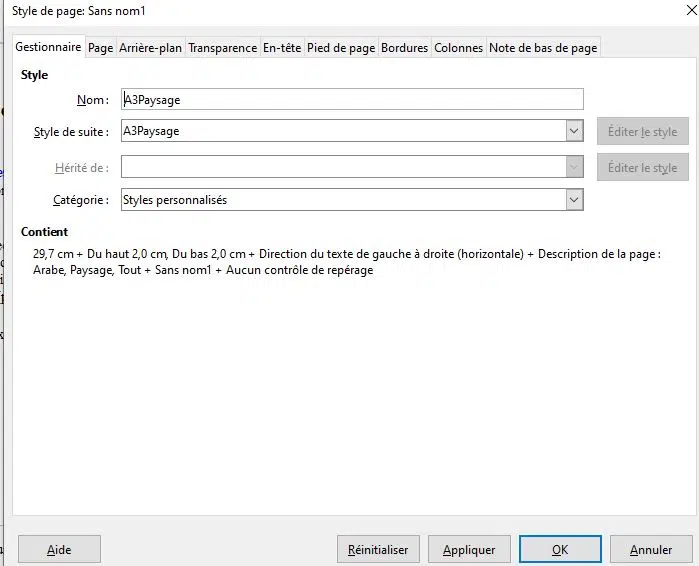This screenshot has height=566, width=699.
Task: Click the Styles personnalisés category field
Action: pyautogui.click(x=352, y=200)
